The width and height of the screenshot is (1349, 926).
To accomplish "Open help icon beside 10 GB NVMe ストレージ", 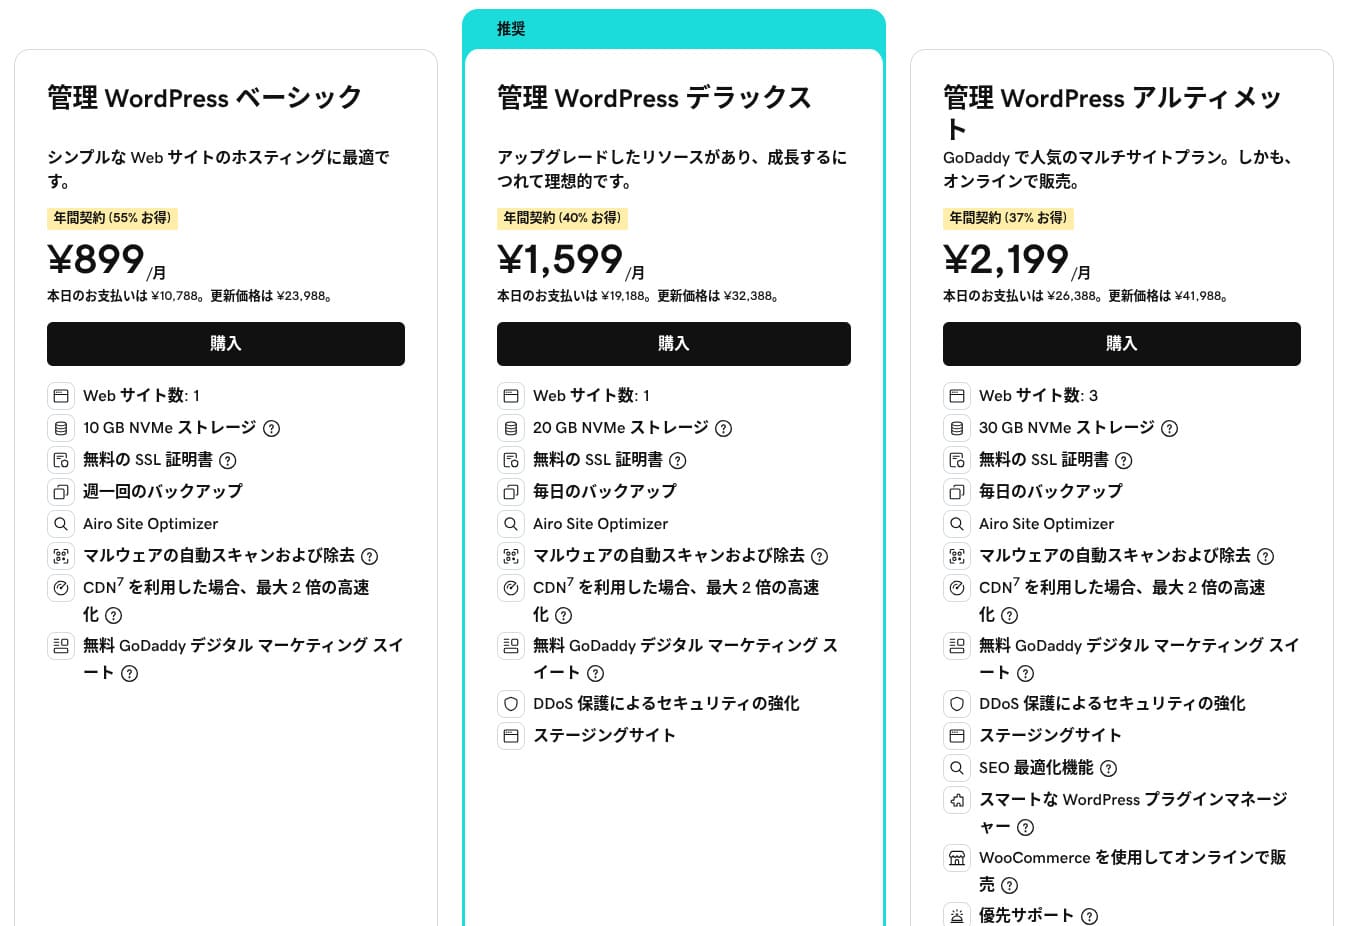I will [271, 429].
